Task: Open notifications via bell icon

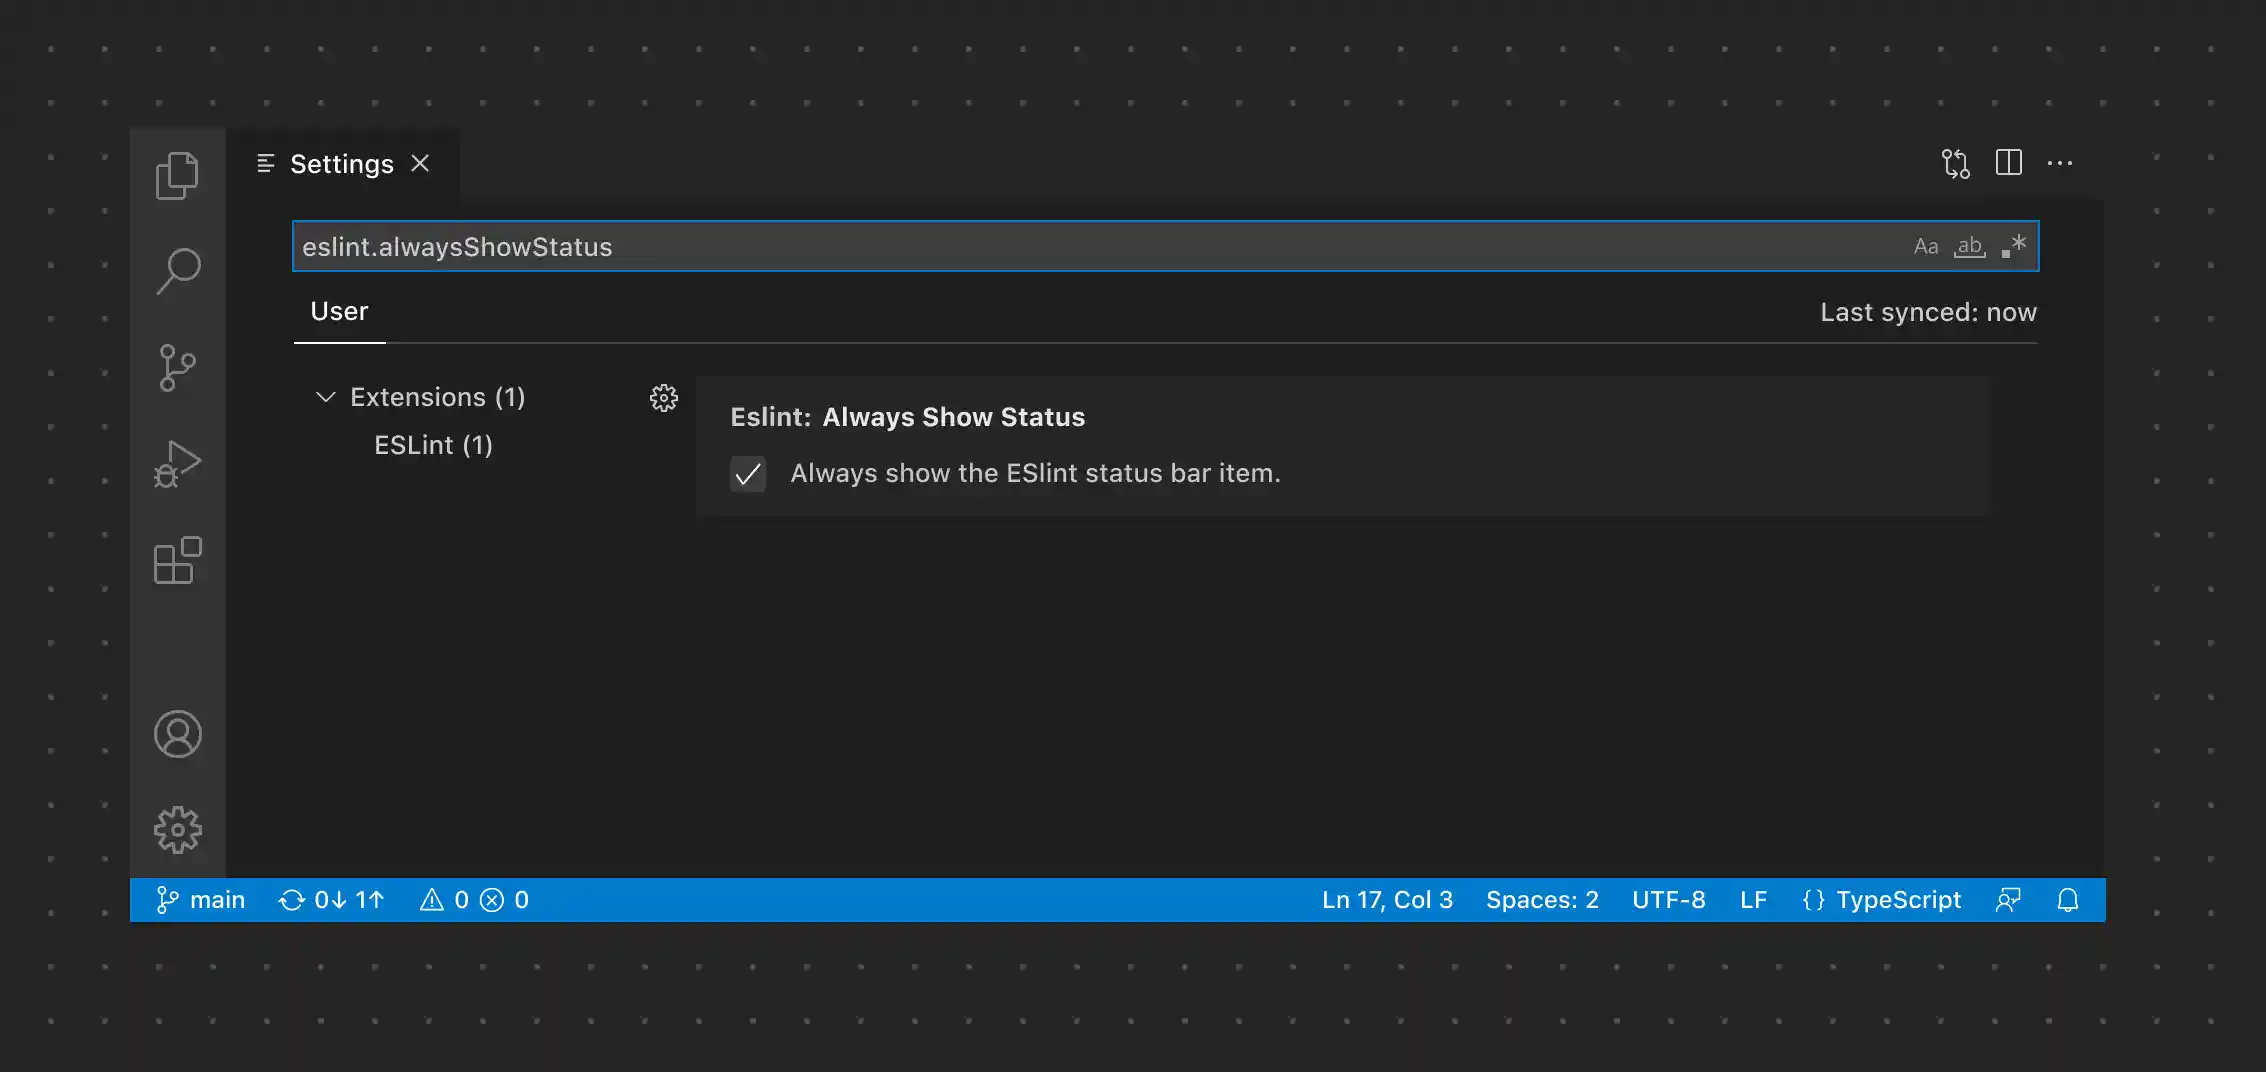Action: tap(2068, 899)
